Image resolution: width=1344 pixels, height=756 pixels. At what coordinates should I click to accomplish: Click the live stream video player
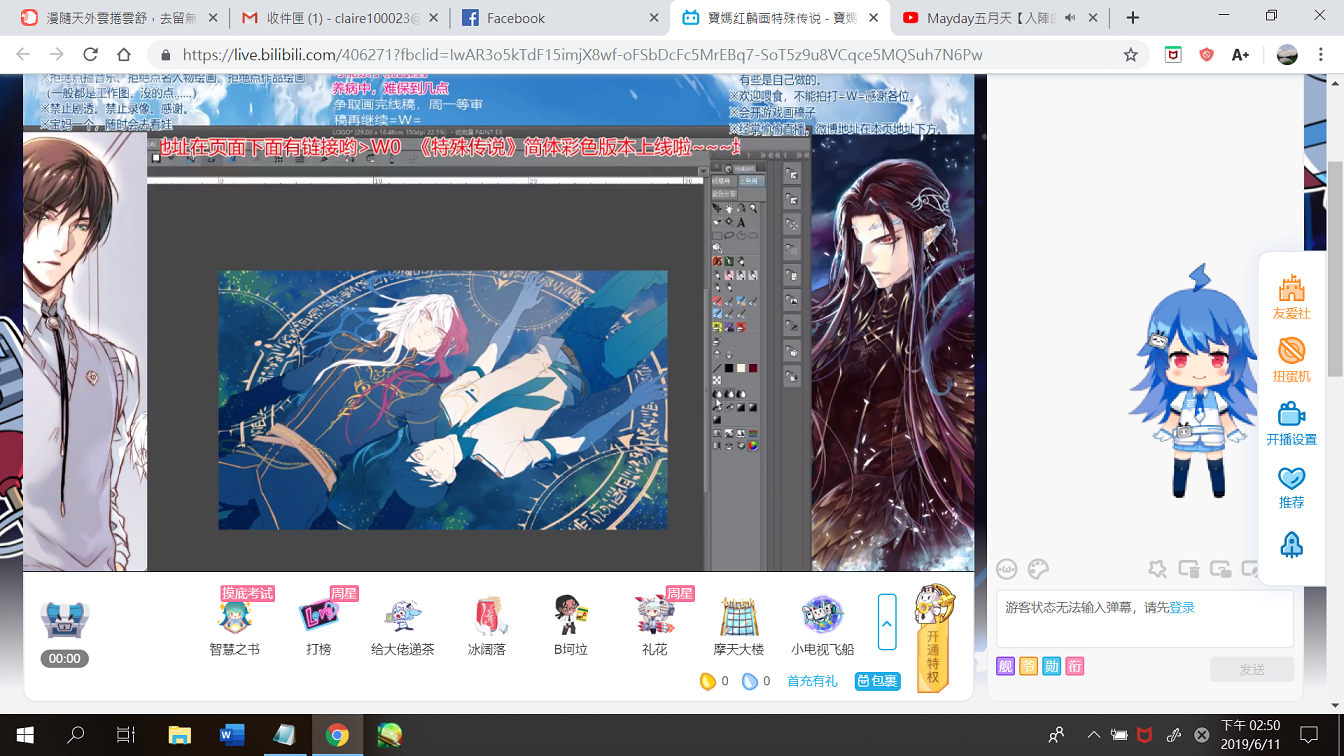[498, 322]
